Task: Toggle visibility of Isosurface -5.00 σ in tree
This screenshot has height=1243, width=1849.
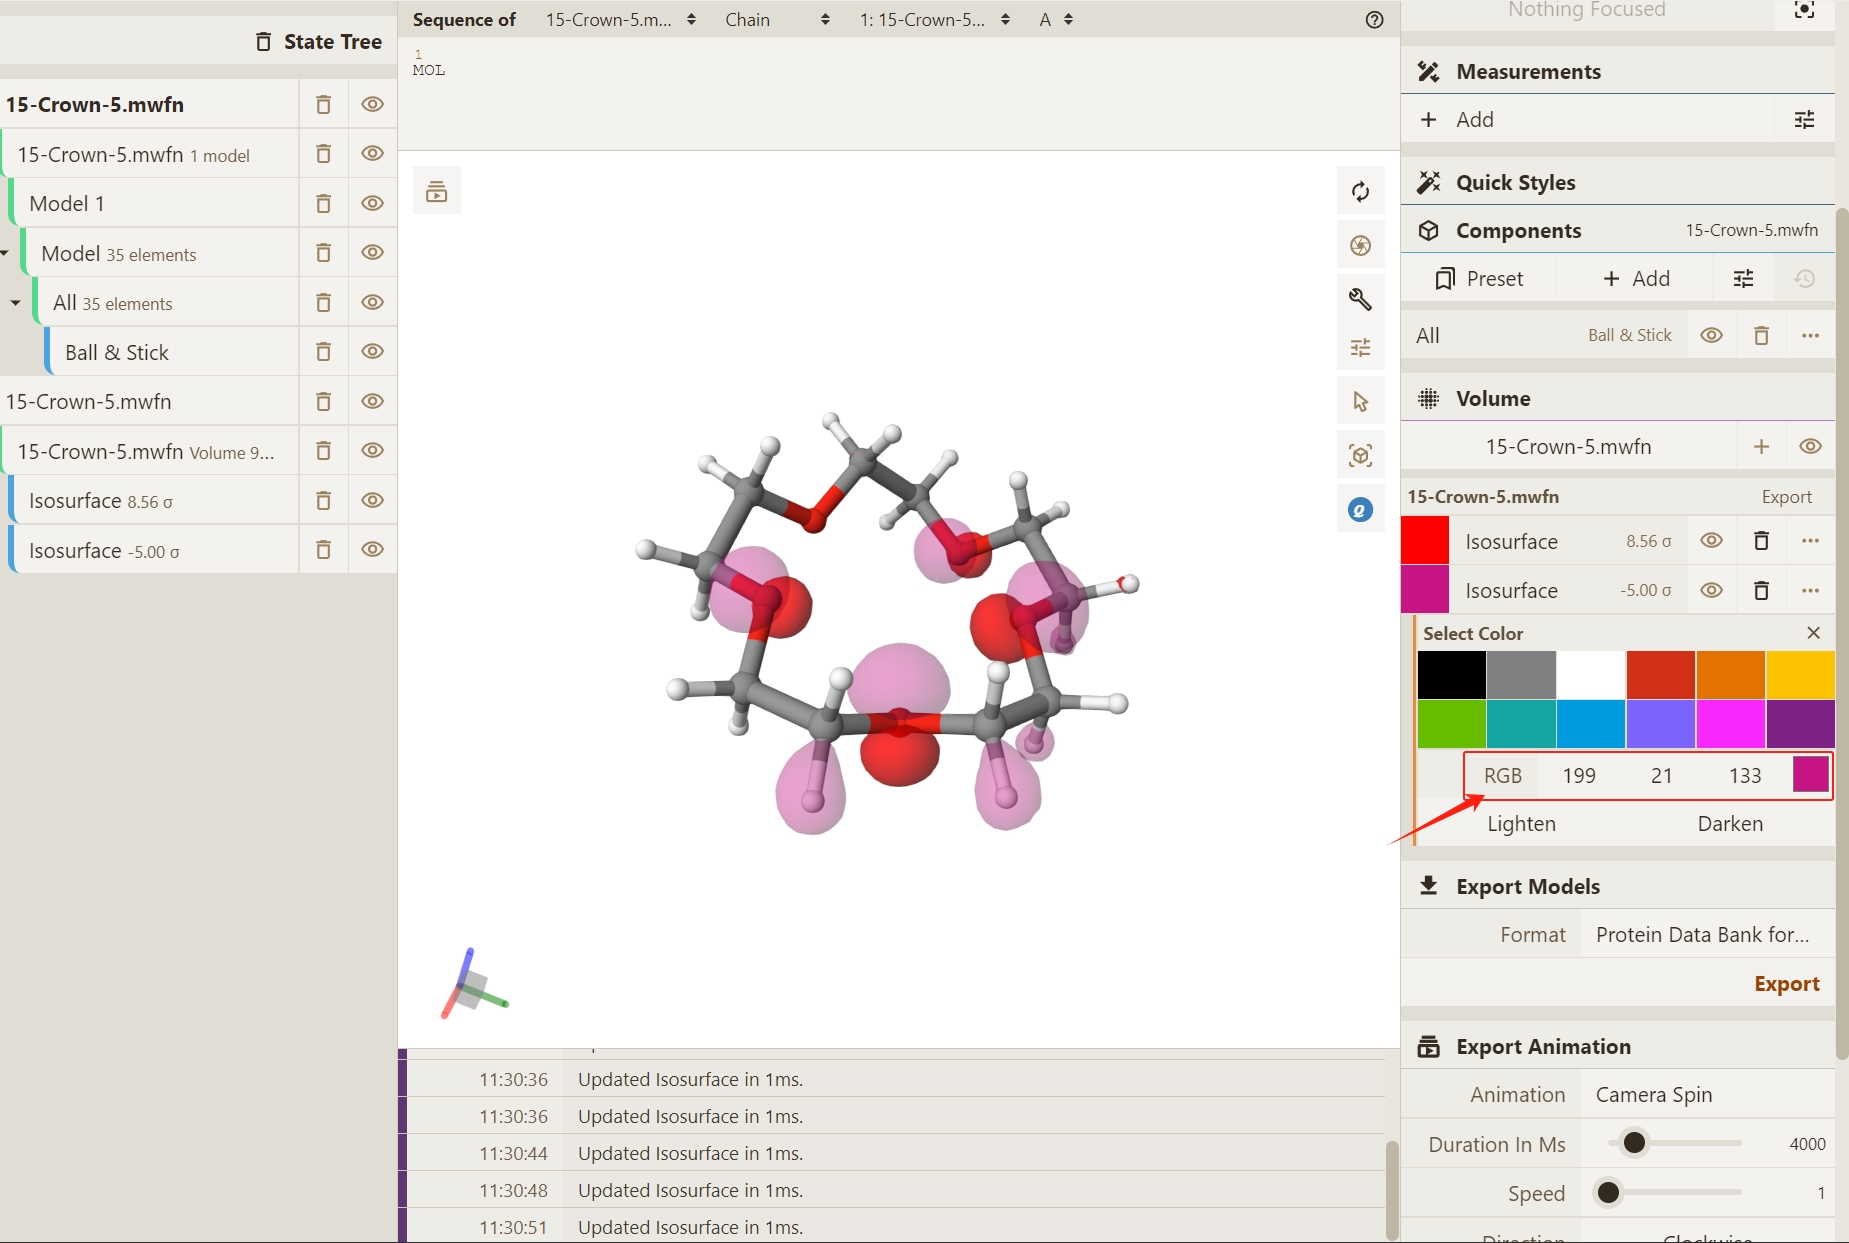Action: tap(372, 550)
